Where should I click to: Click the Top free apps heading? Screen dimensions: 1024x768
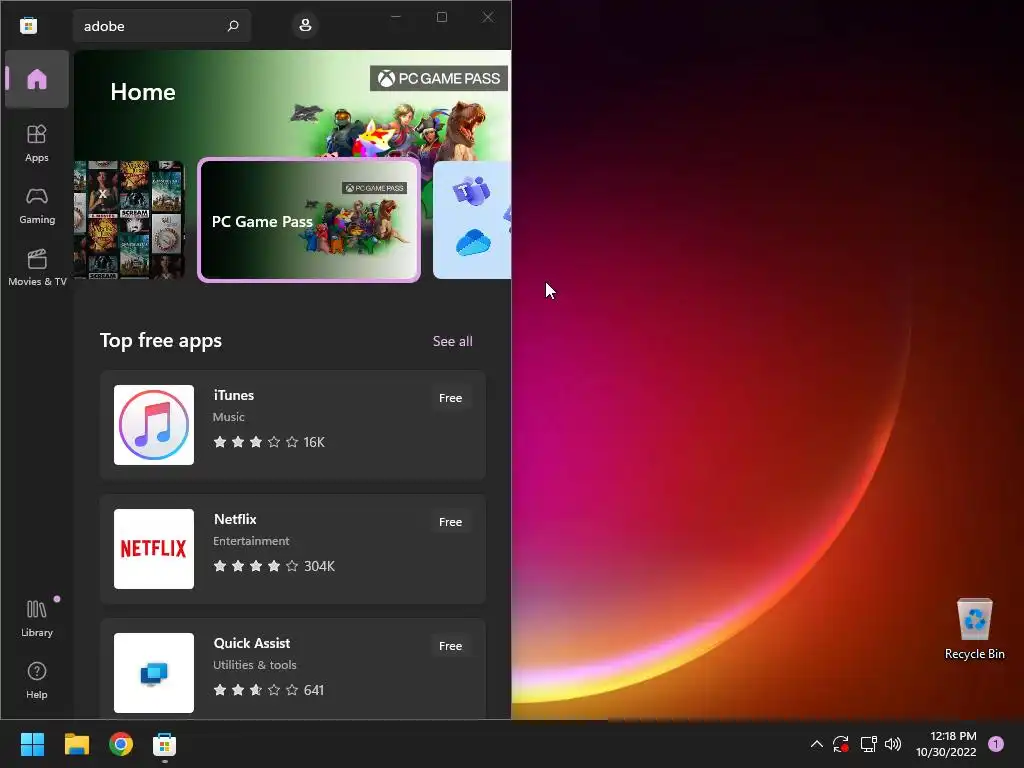(161, 341)
